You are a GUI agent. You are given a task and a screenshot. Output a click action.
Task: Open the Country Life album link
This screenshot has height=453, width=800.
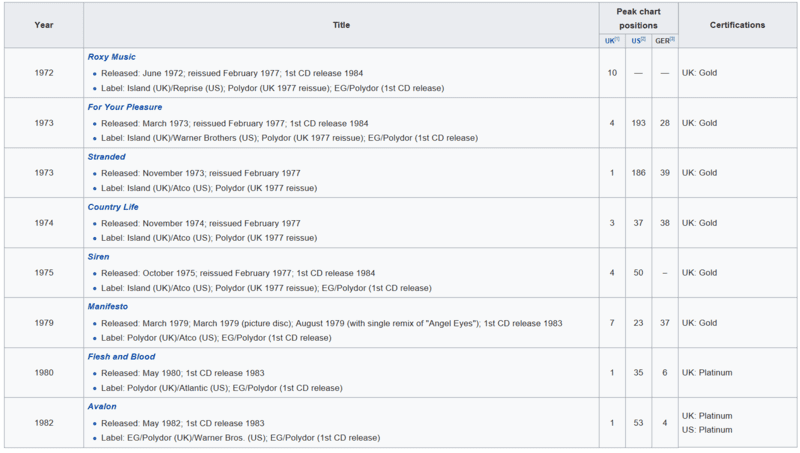click(x=113, y=207)
